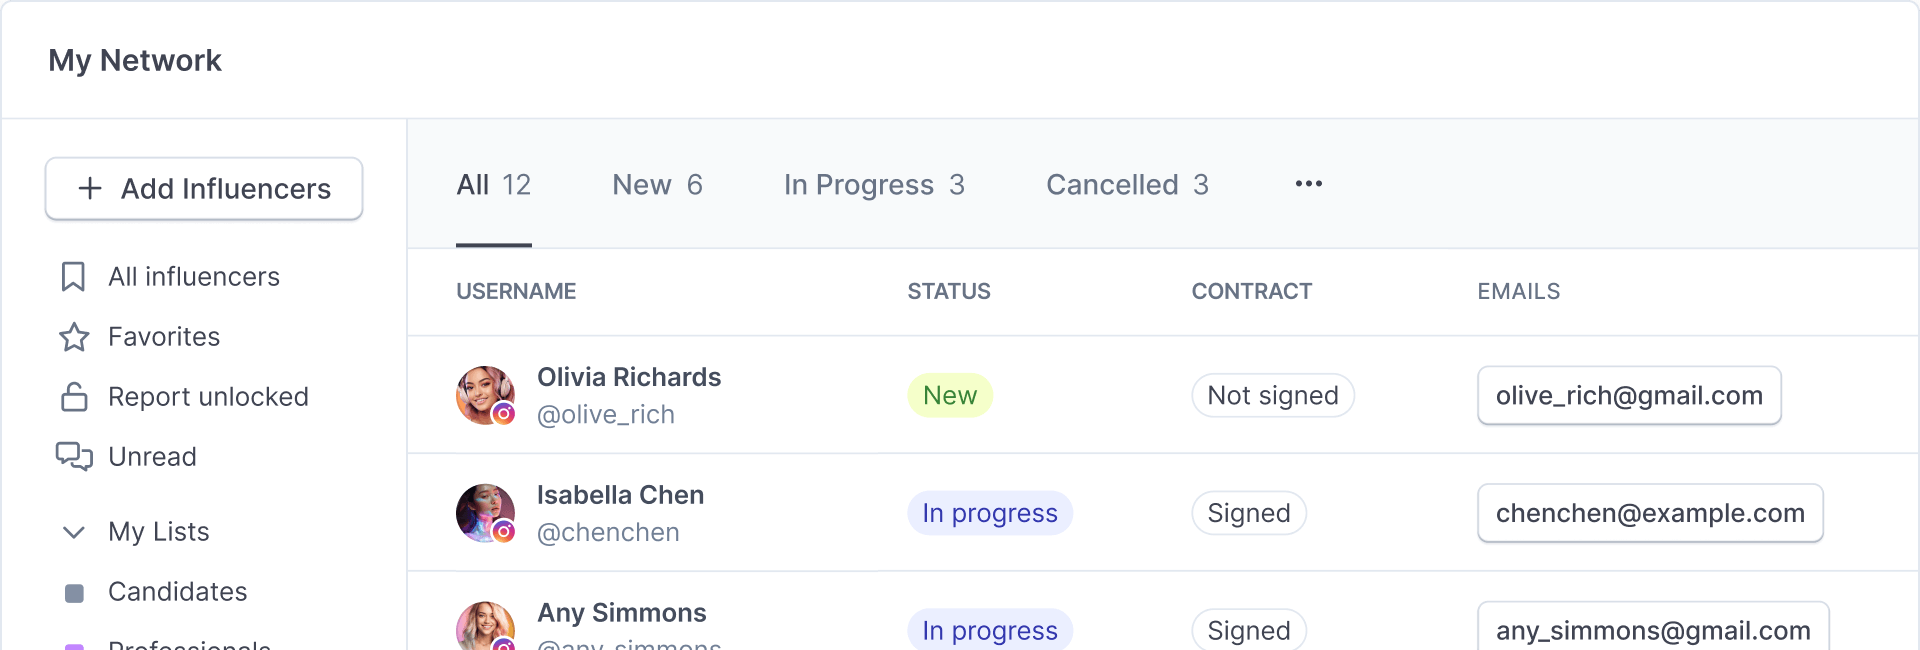This screenshot has height=650, width=1920.
Task: Click the chenchen@example.com email button
Action: click(x=1649, y=513)
